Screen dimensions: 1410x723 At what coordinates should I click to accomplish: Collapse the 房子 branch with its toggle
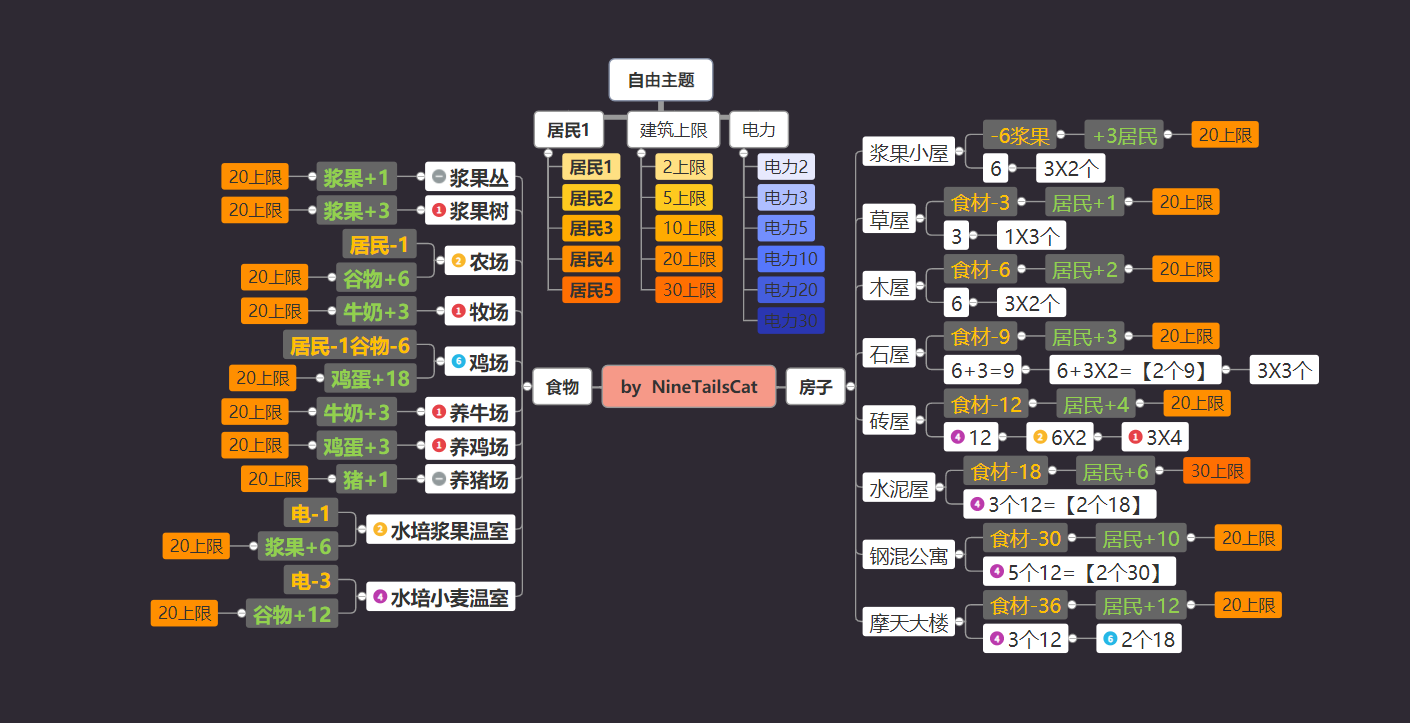tap(851, 386)
